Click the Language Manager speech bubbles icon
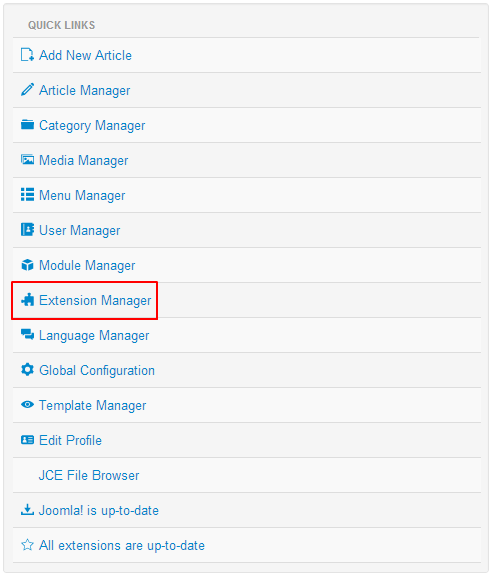The width and height of the screenshot is (492, 578). point(27,334)
